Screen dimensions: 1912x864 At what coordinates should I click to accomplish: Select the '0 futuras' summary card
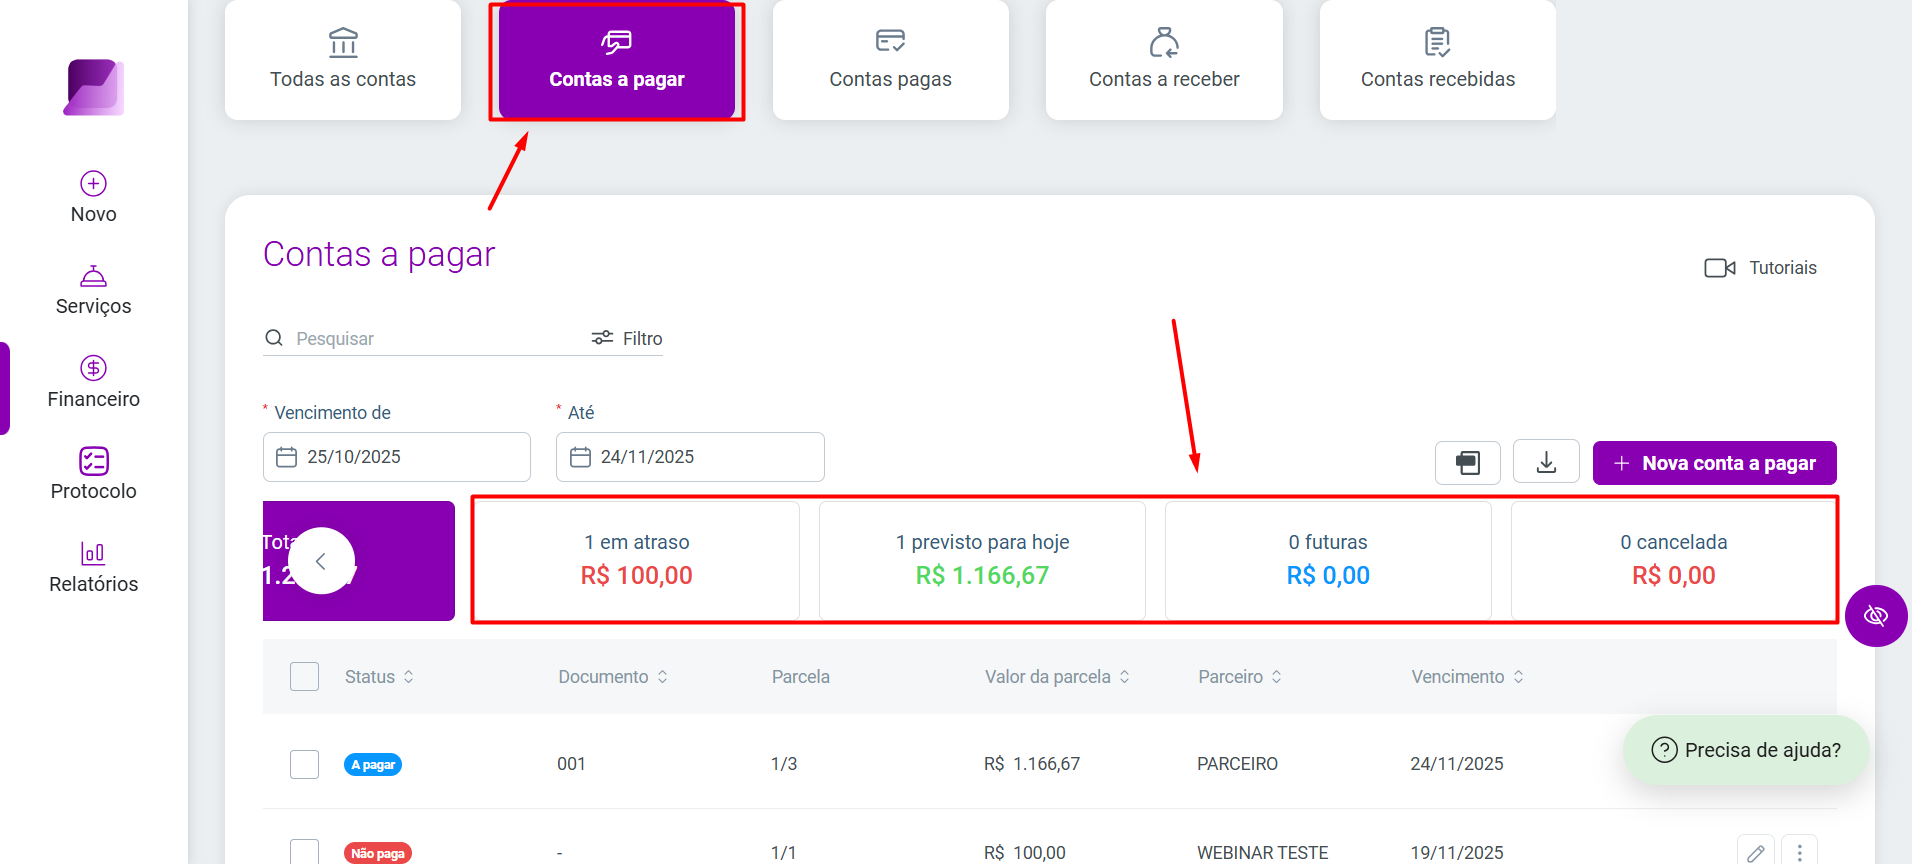[1328, 560]
